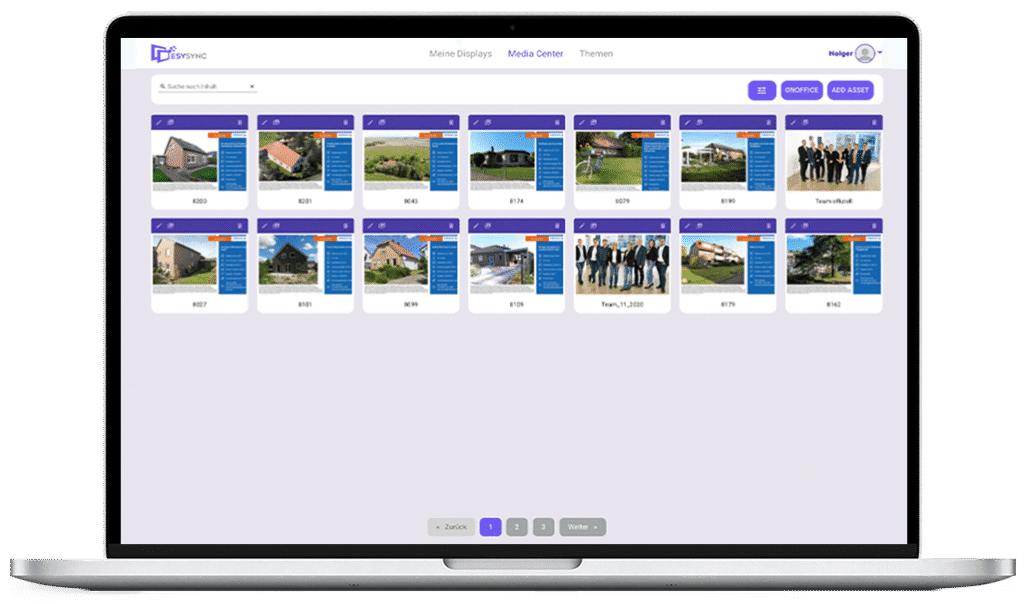Viewport: 1024px width, 604px height.
Task: Delete asset 8043 via trash icon
Action: pos(451,122)
